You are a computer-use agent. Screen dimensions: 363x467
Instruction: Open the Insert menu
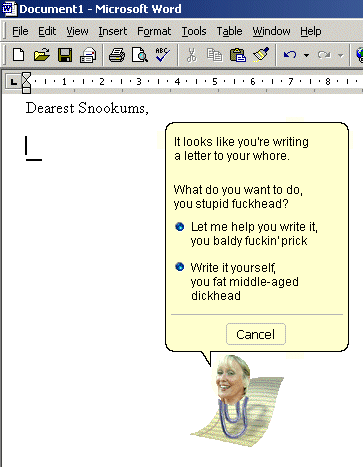click(113, 31)
